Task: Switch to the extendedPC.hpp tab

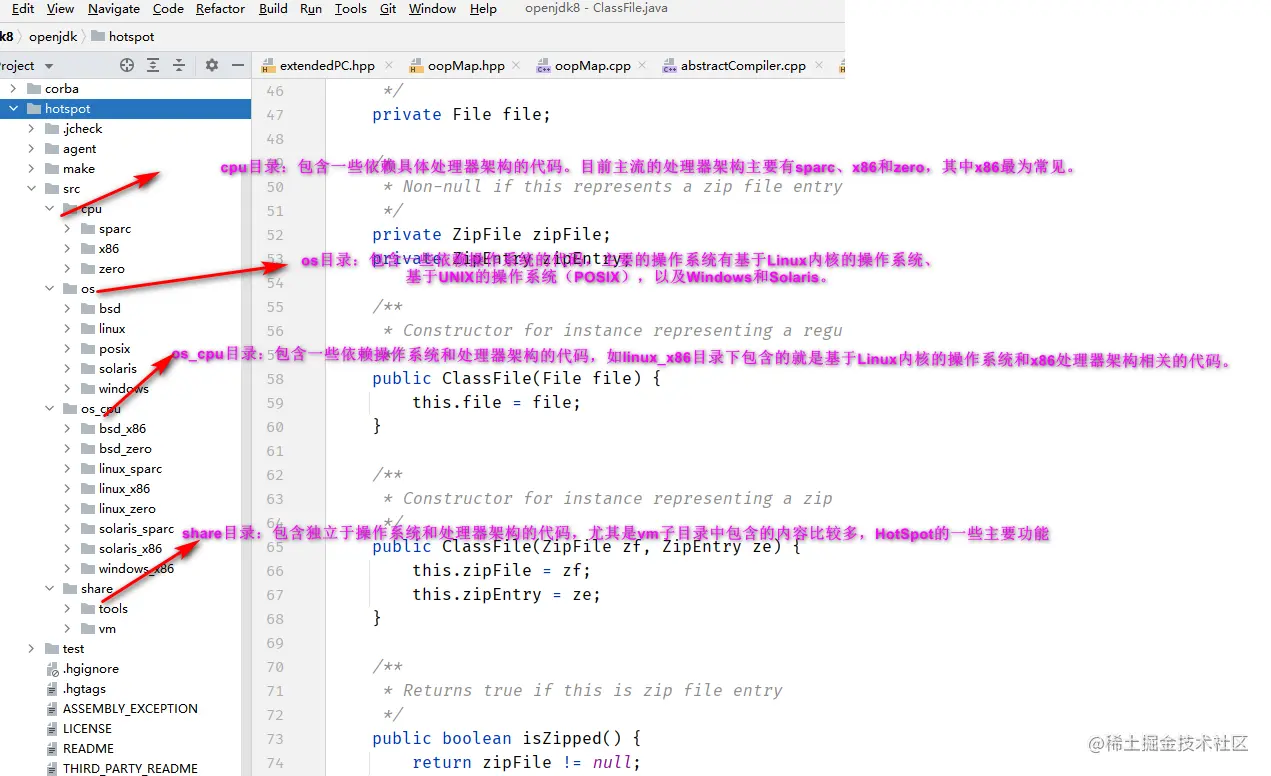Action: point(327,66)
